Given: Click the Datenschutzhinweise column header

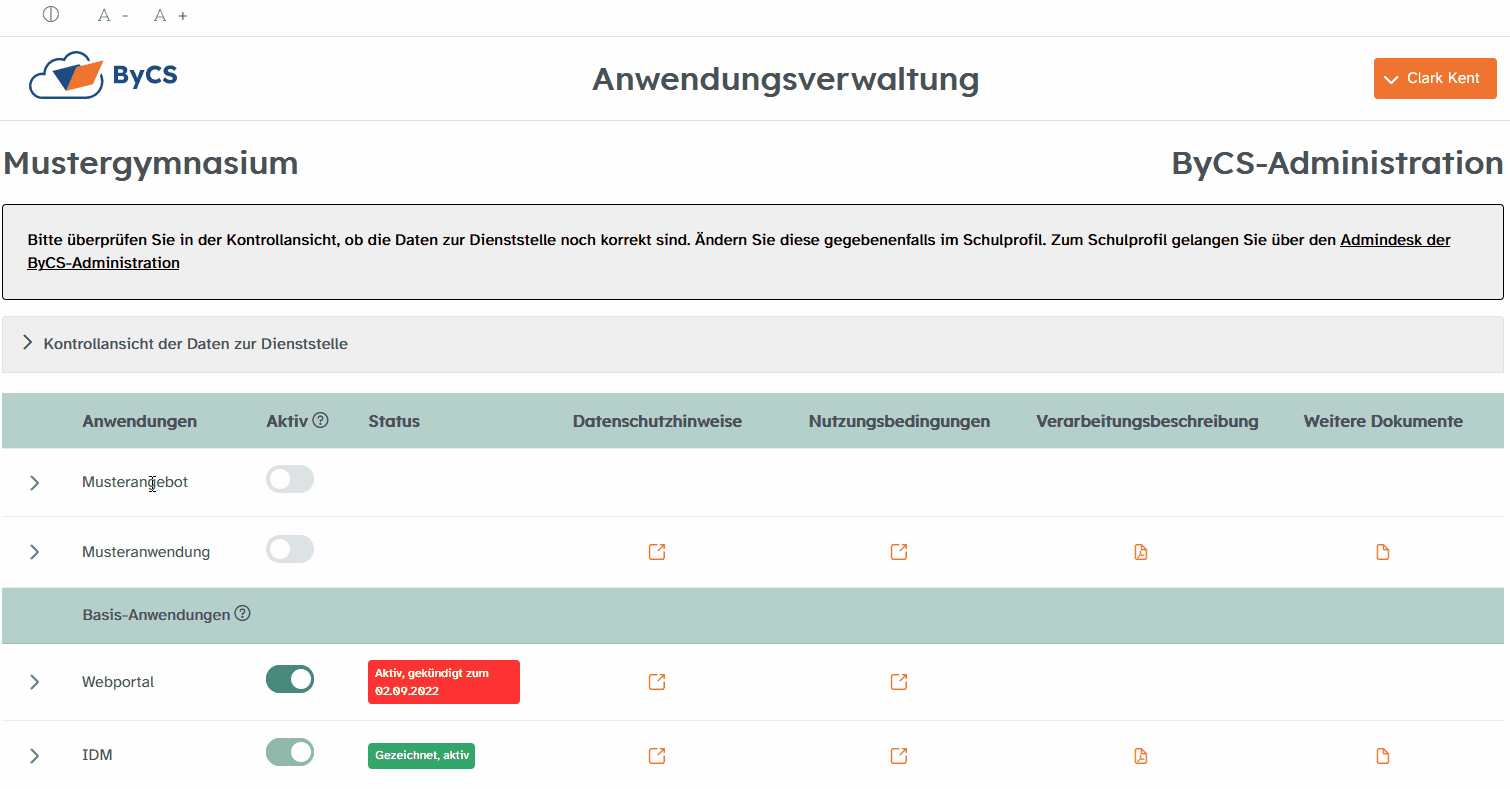Looking at the screenshot, I should tap(657, 421).
